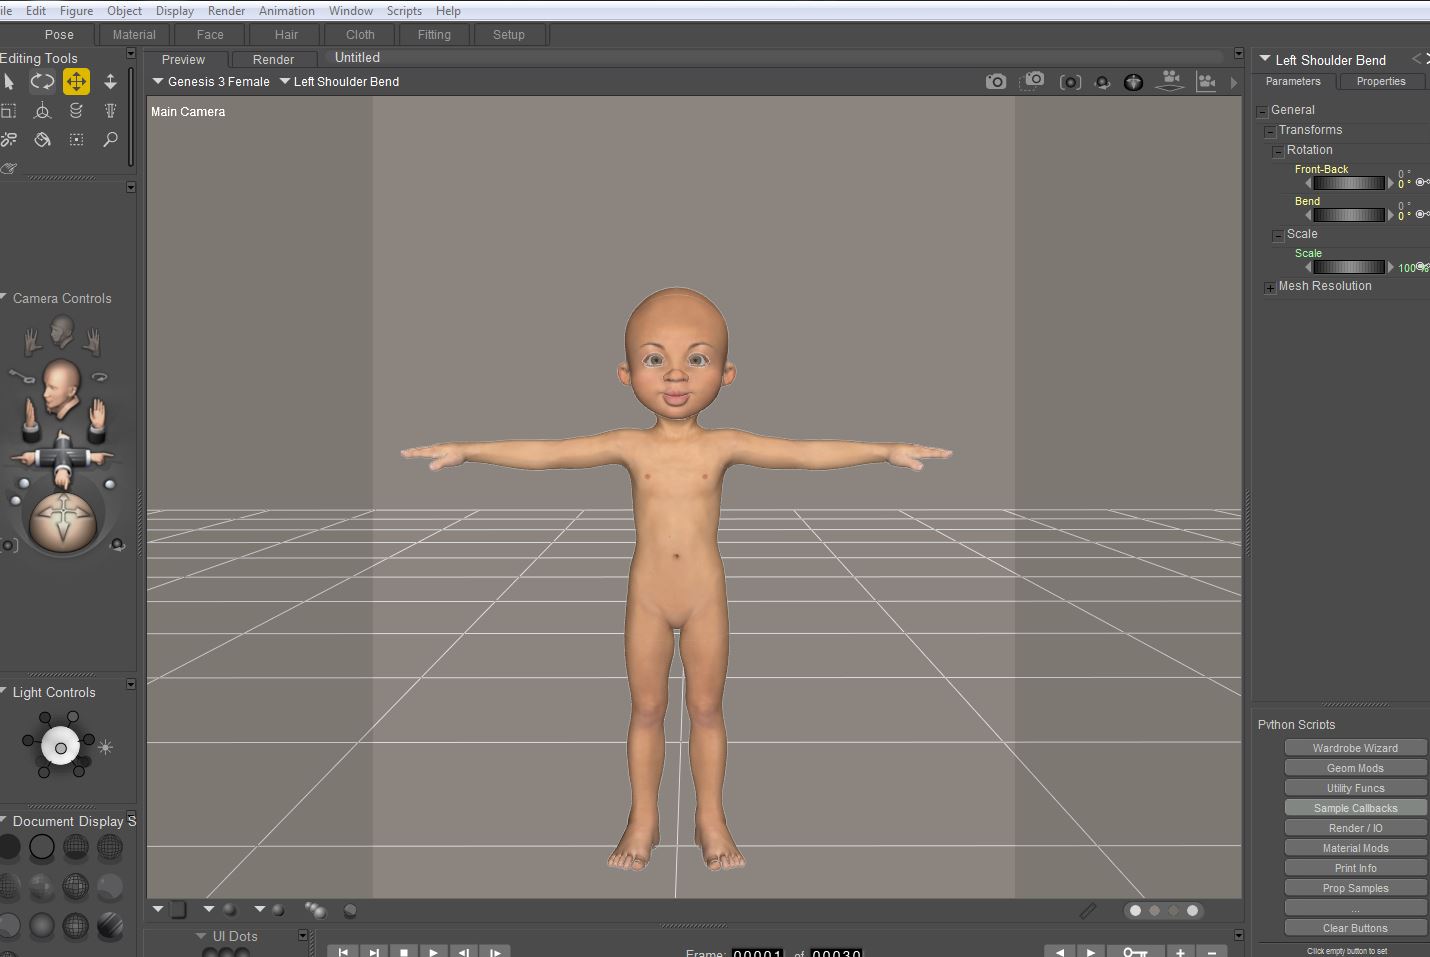Click the Render camera icon
This screenshot has width=1430, height=957.
(x=996, y=82)
